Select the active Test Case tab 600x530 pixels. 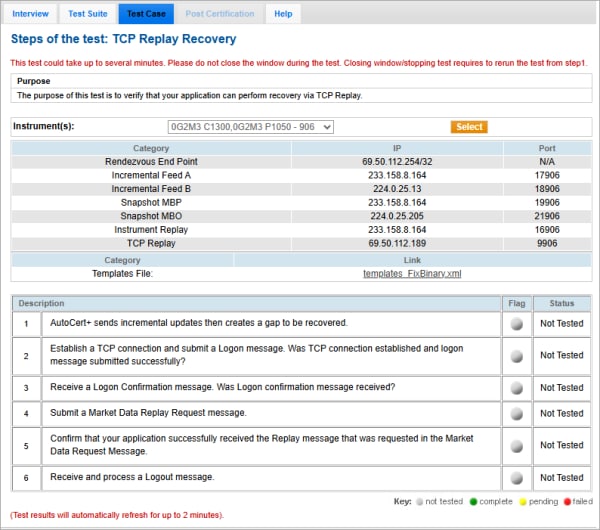146,14
